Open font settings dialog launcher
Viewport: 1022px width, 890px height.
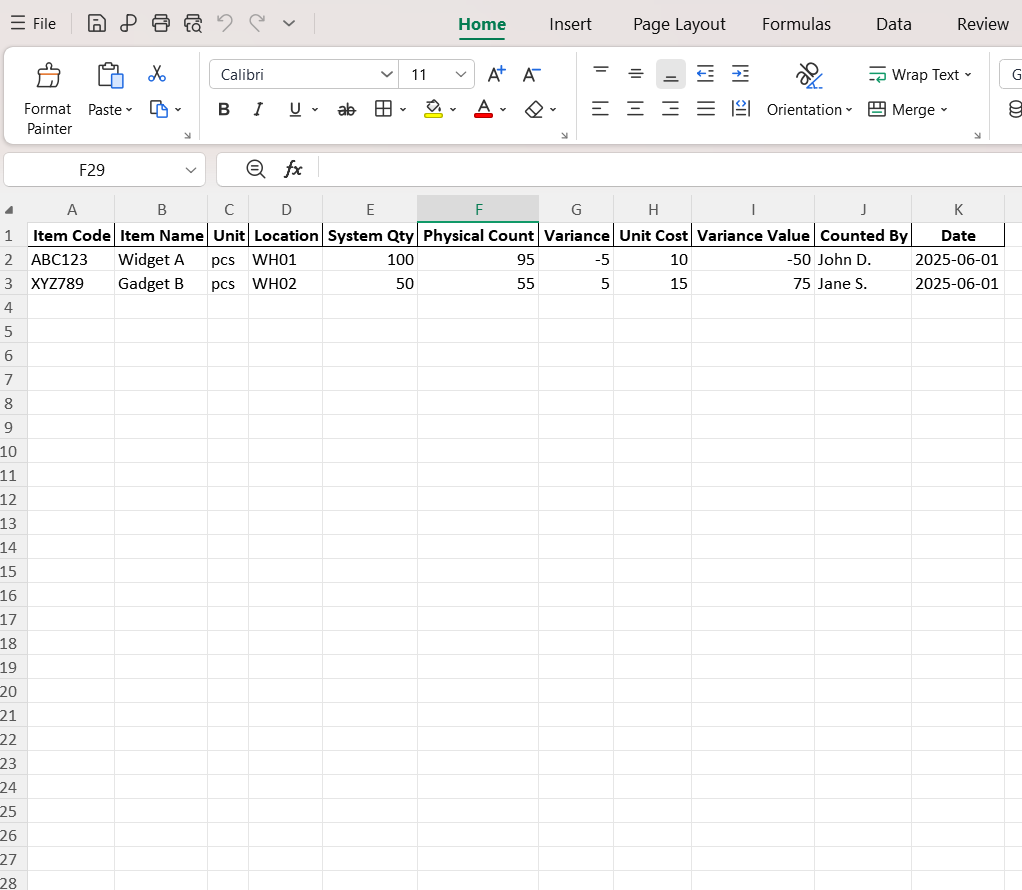click(x=564, y=136)
